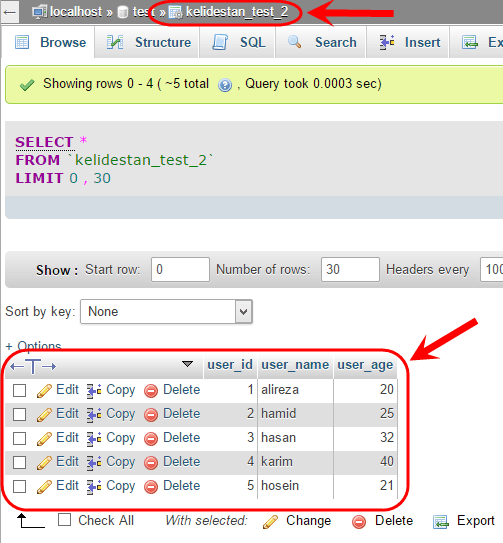Click the Start row input field
The image size is (503, 543).
tap(180, 269)
